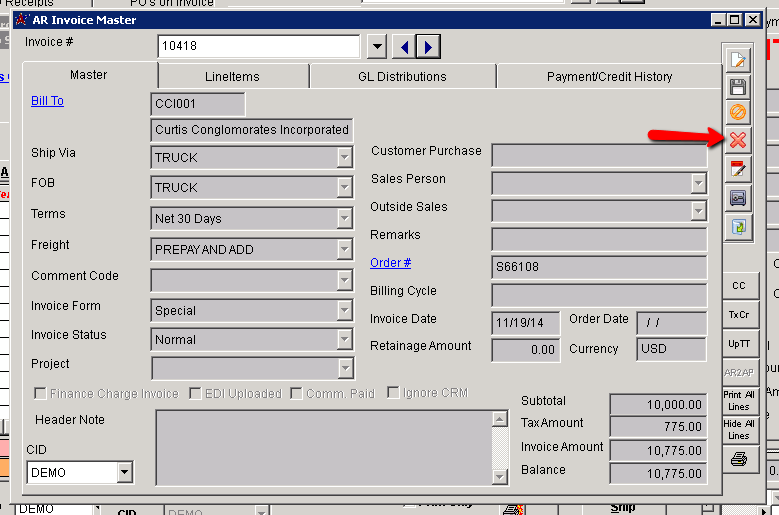779x515 pixels.
Task: Switch to the LineItems tab
Action: pos(233,76)
